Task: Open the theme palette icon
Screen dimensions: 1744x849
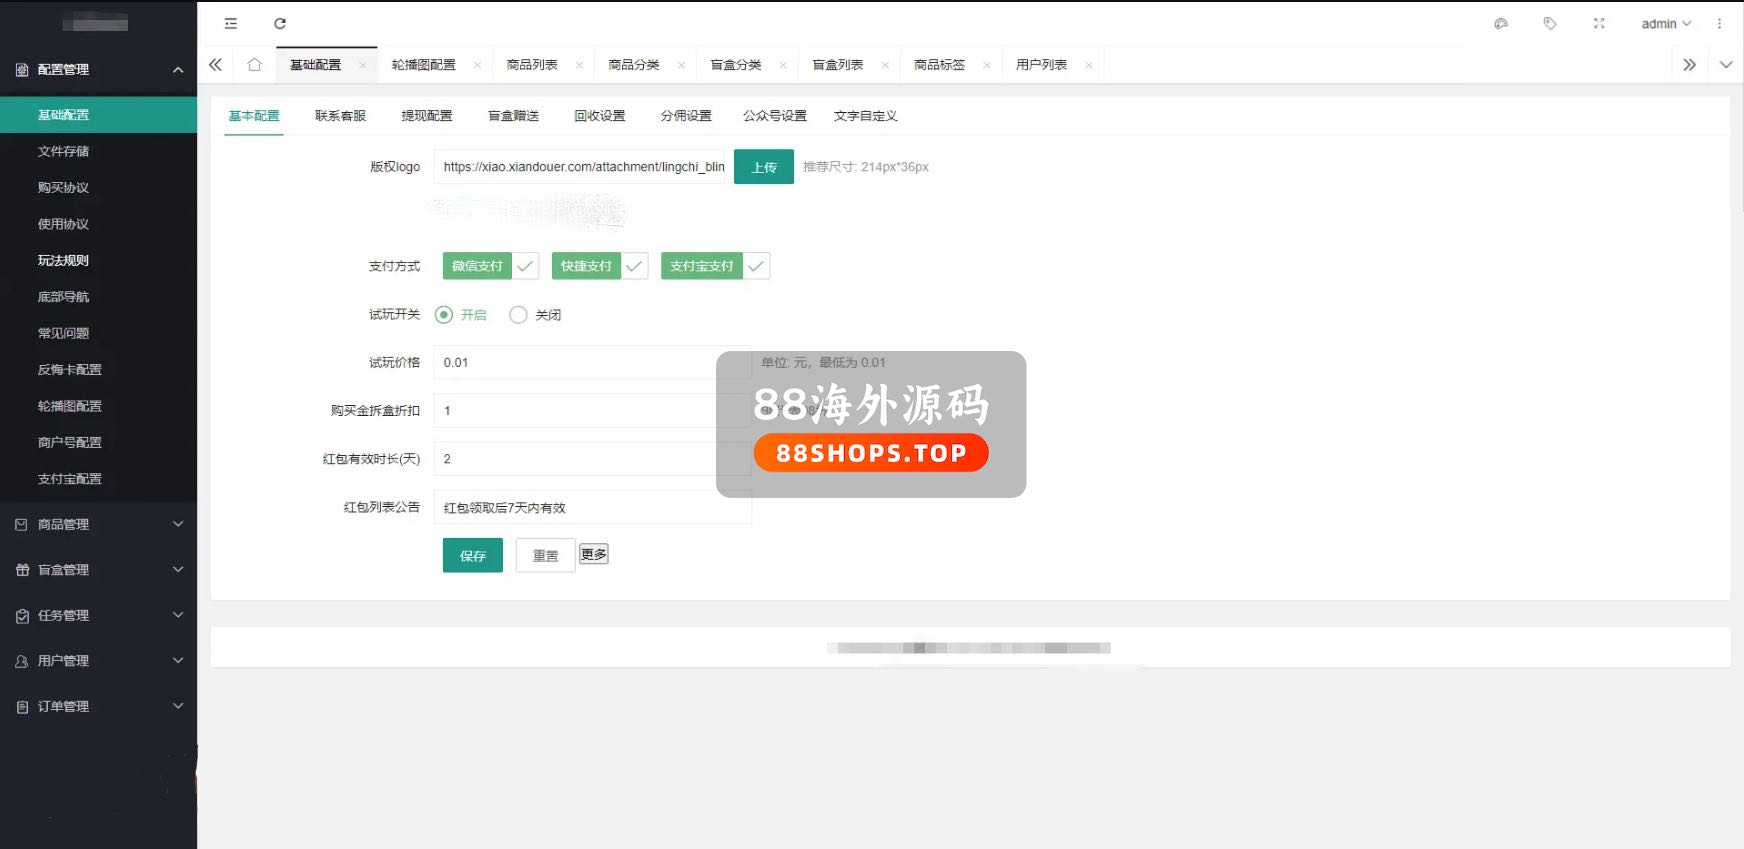Action: pyautogui.click(x=1501, y=24)
